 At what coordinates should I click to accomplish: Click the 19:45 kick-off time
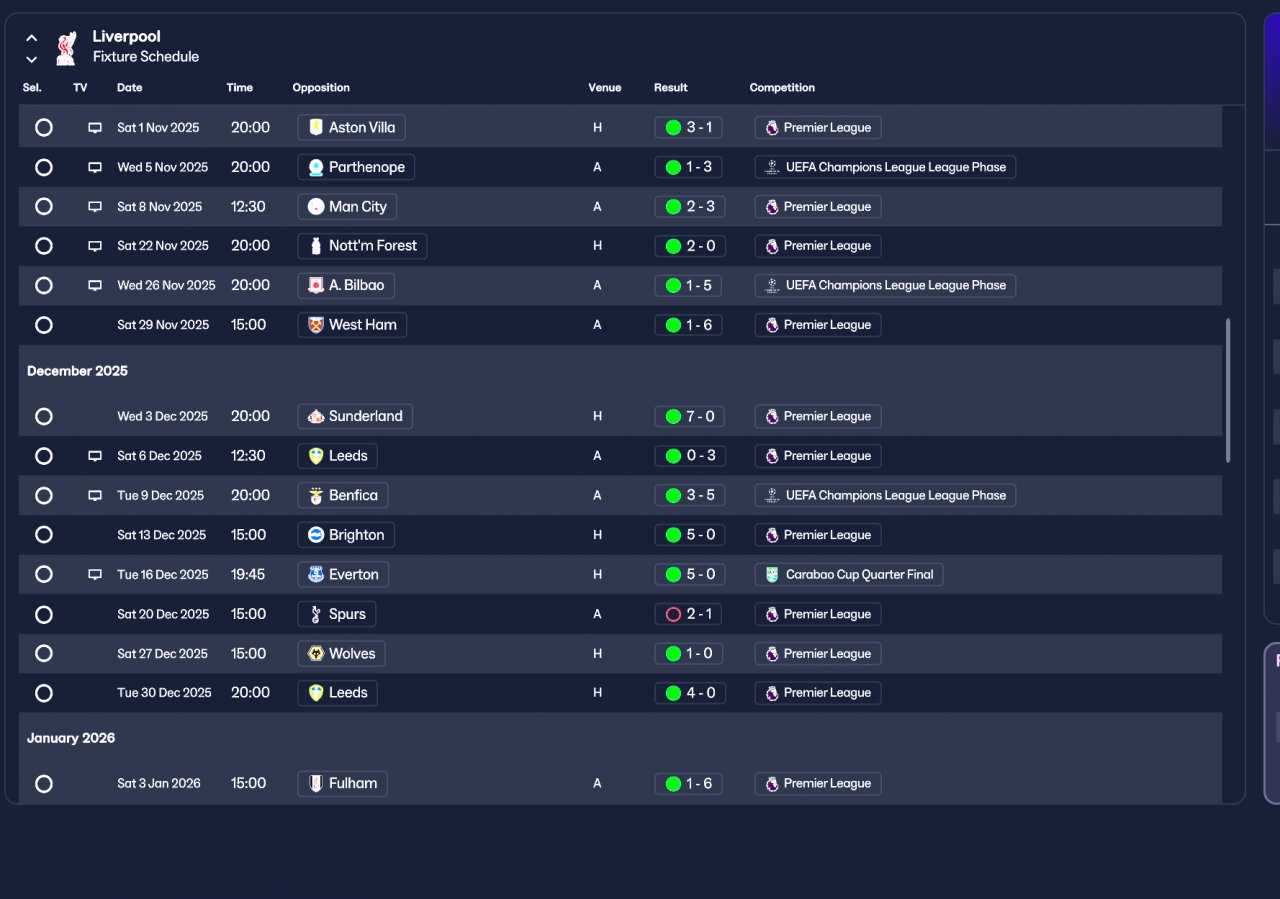point(248,574)
